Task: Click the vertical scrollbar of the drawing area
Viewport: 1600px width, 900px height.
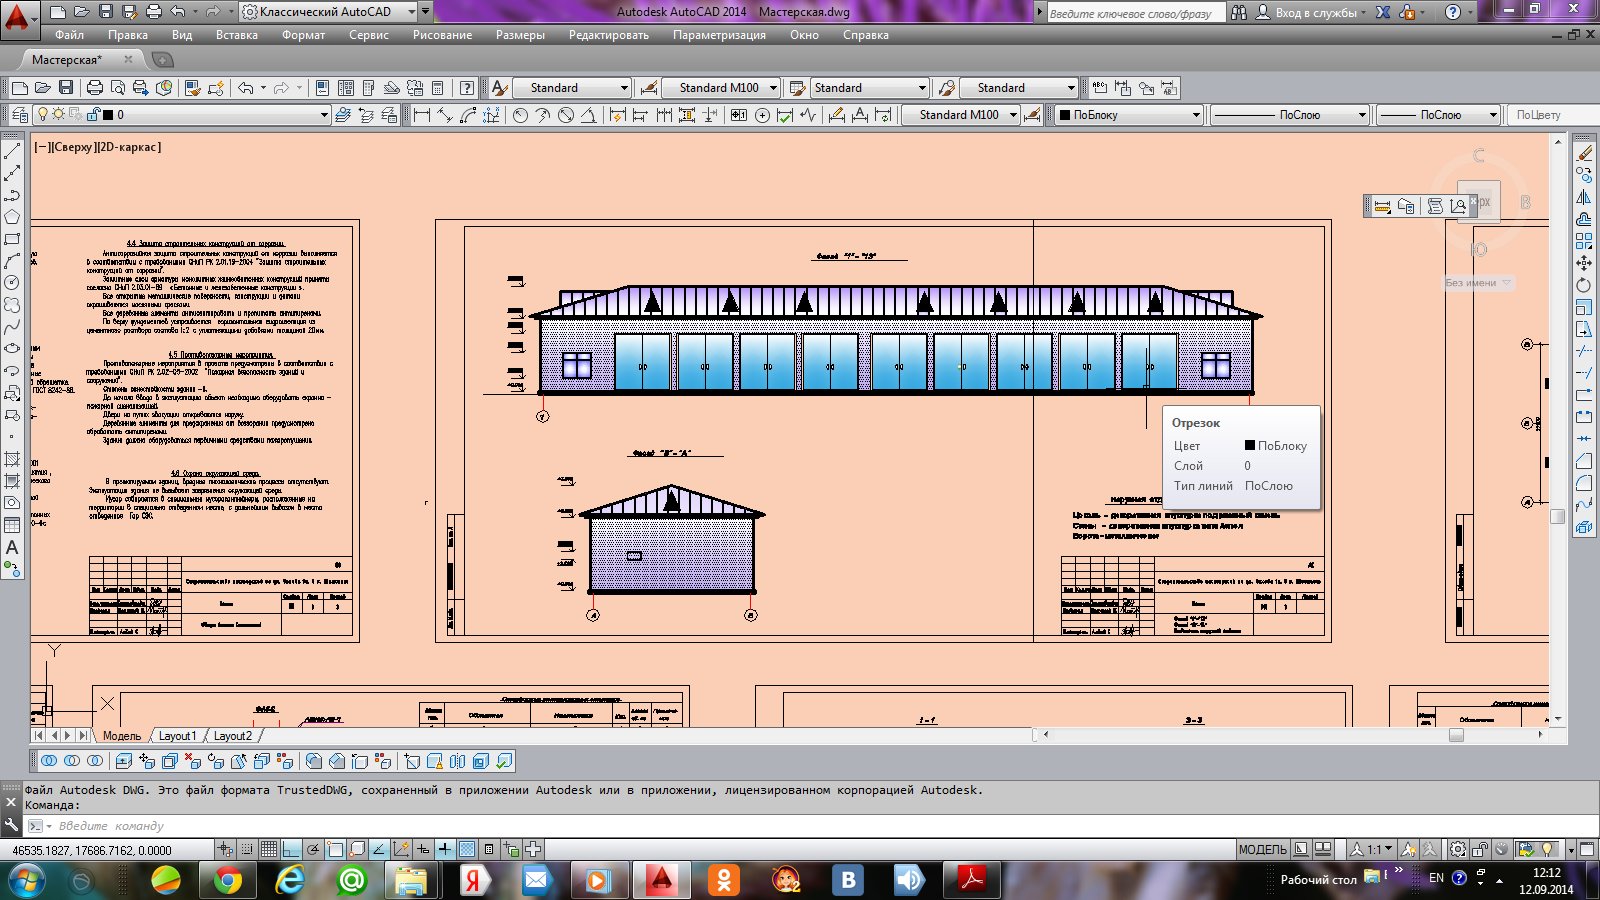Action: (x=1557, y=432)
